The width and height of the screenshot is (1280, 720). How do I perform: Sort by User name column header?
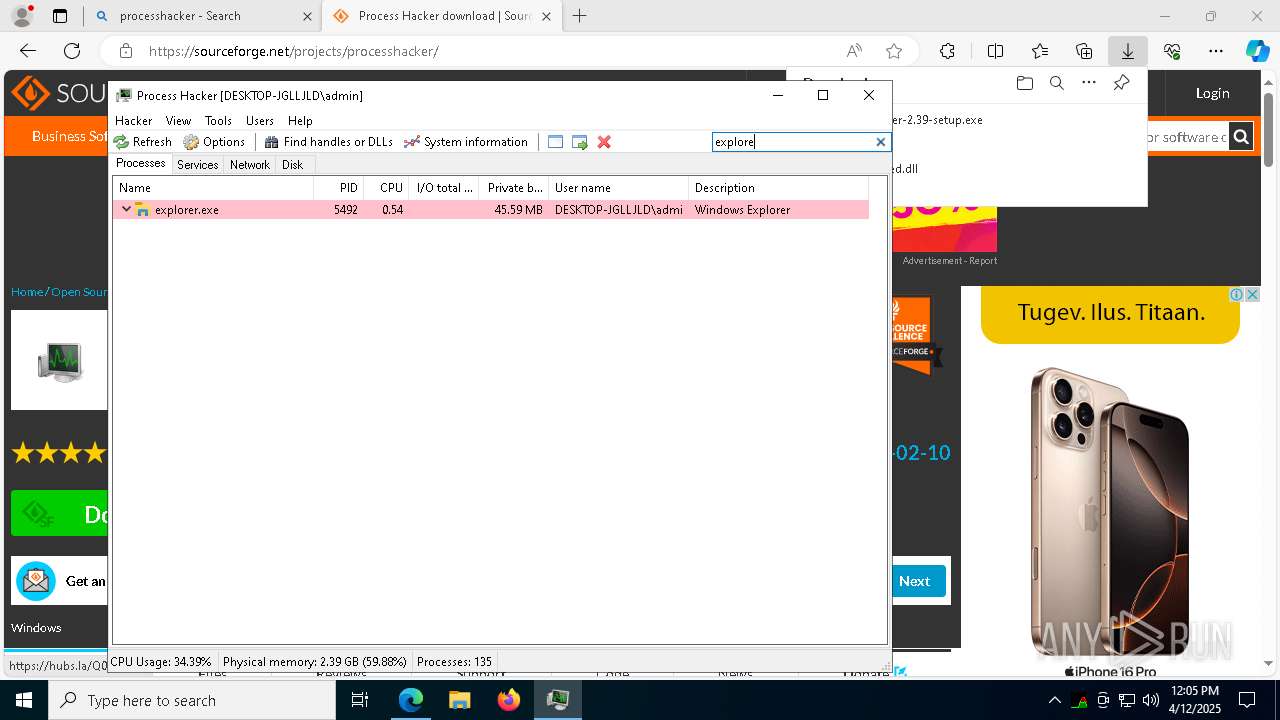pyautogui.click(x=619, y=188)
